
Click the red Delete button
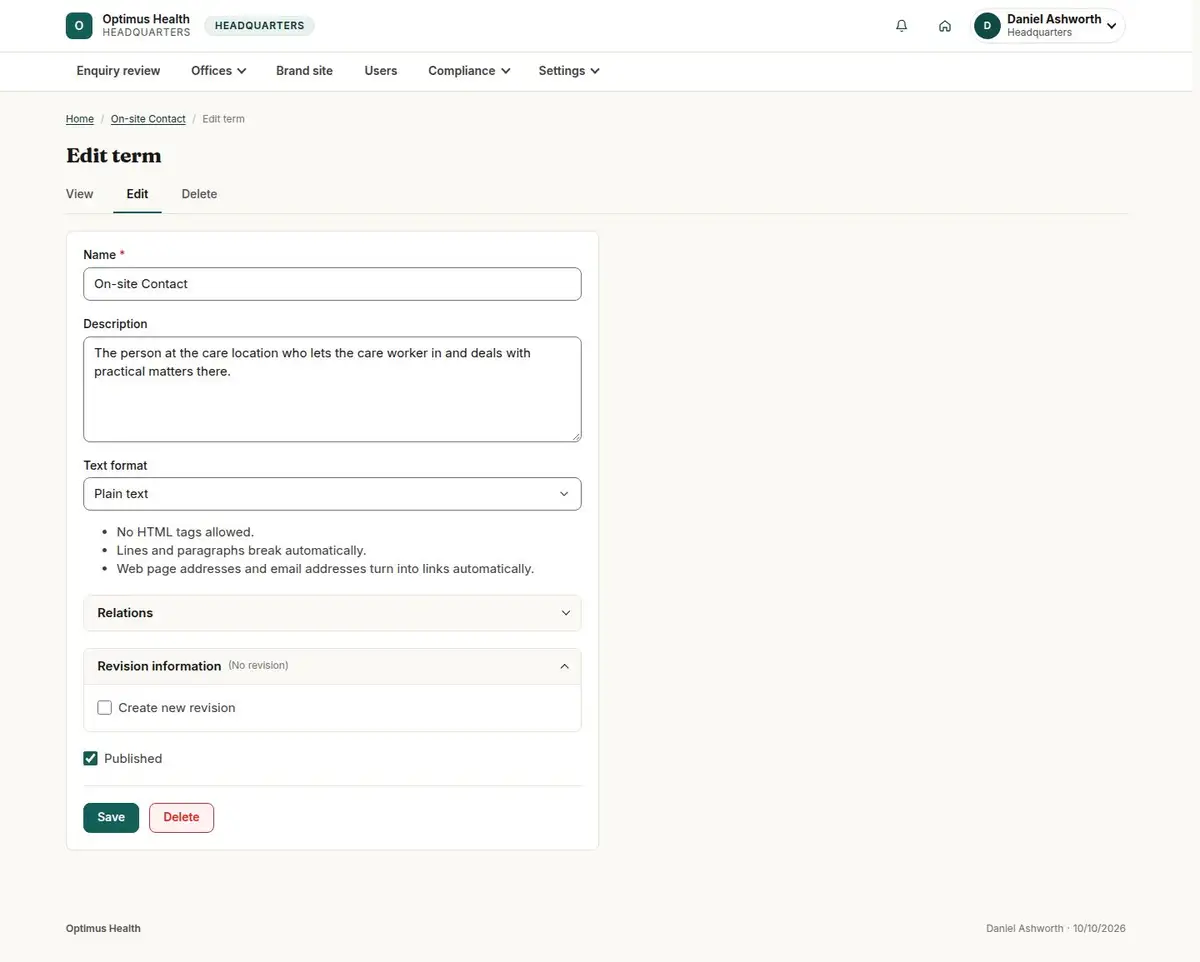pos(181,817)
